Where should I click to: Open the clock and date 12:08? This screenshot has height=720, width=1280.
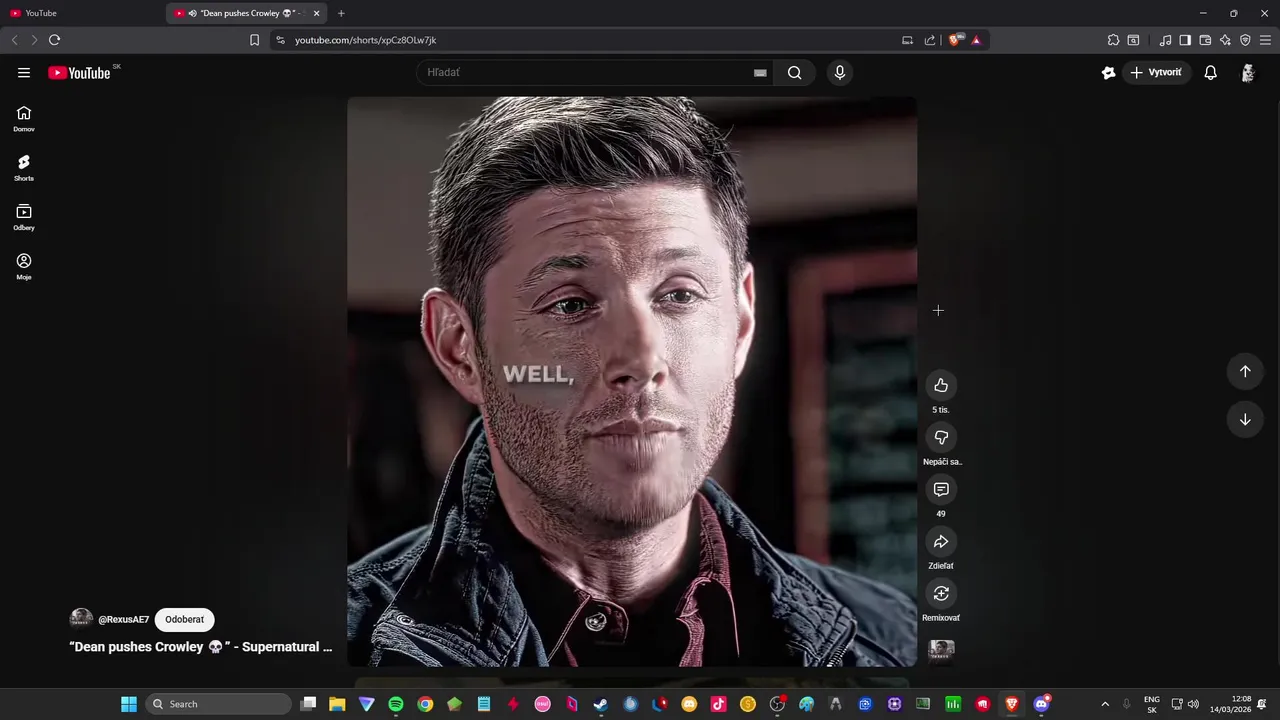pyautogui.click(x=1230, y=704)
